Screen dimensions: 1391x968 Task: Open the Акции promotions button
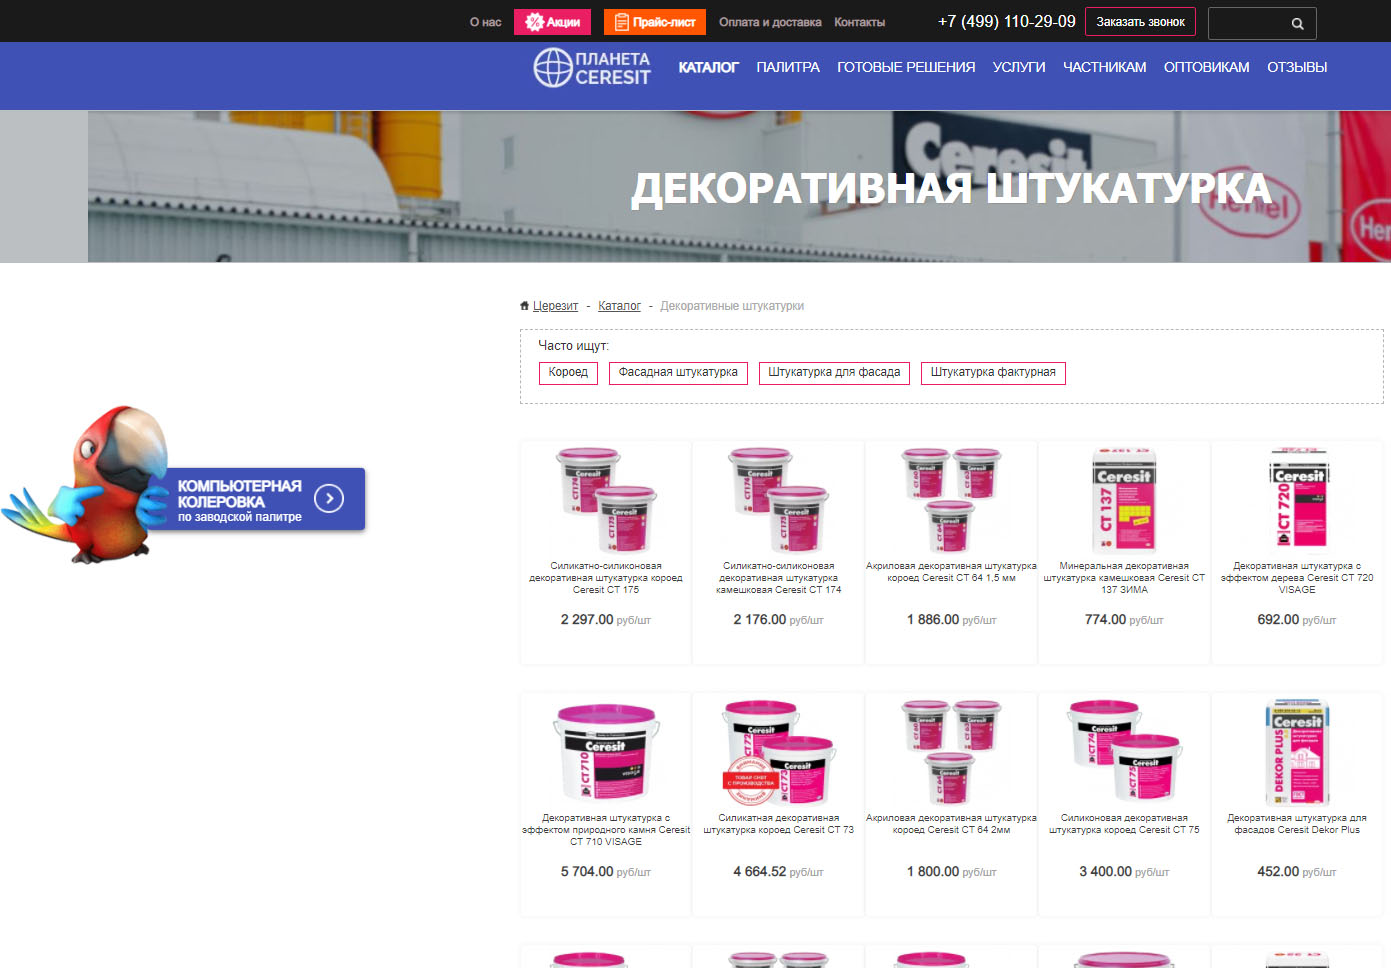[x=552, y=22]
